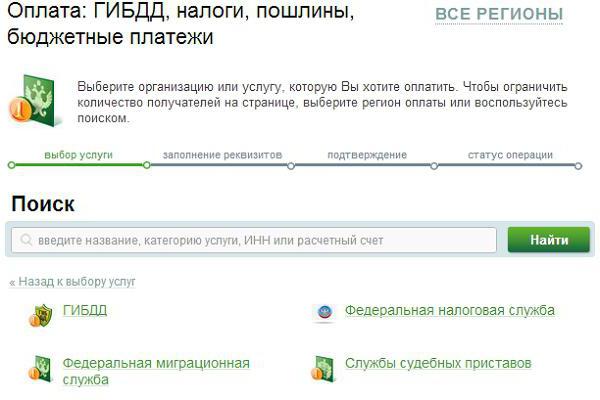Click the Федеральная миграционная служба icon

tap(41, 368)
